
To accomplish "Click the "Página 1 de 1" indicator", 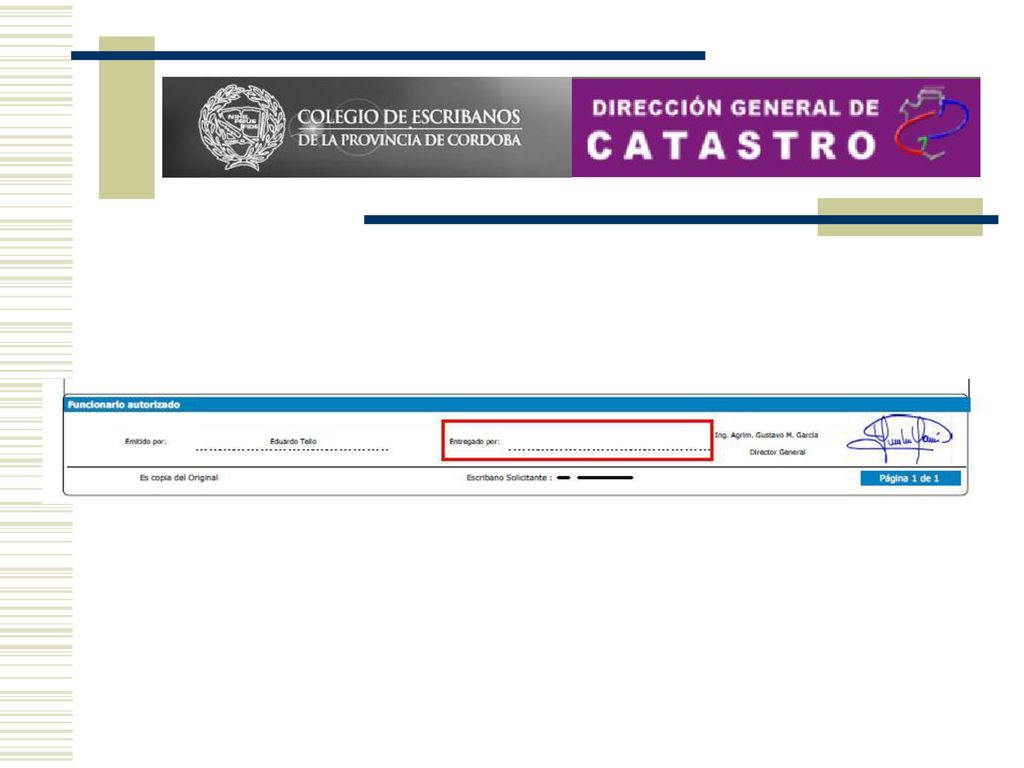I will (x=910, y=479).
